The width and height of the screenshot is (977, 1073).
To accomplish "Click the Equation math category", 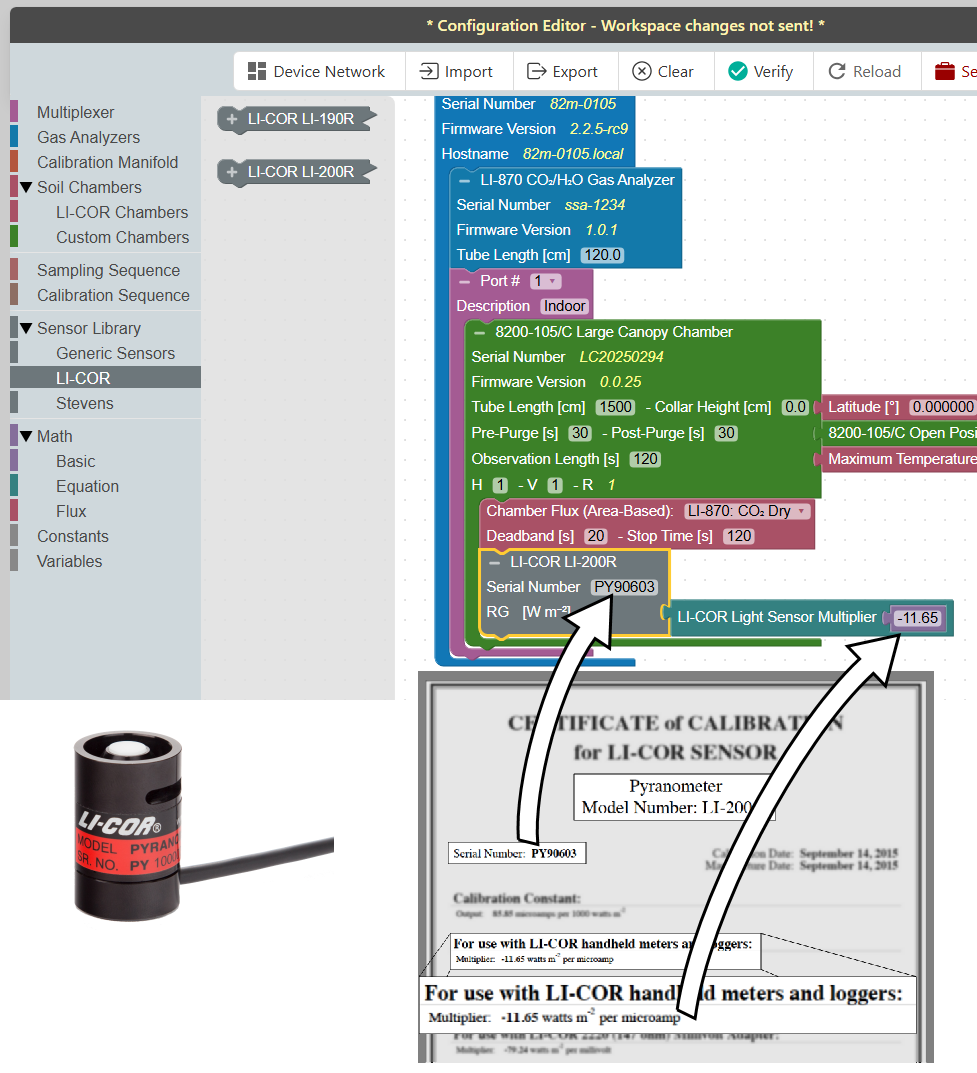I will click(87, 486).
